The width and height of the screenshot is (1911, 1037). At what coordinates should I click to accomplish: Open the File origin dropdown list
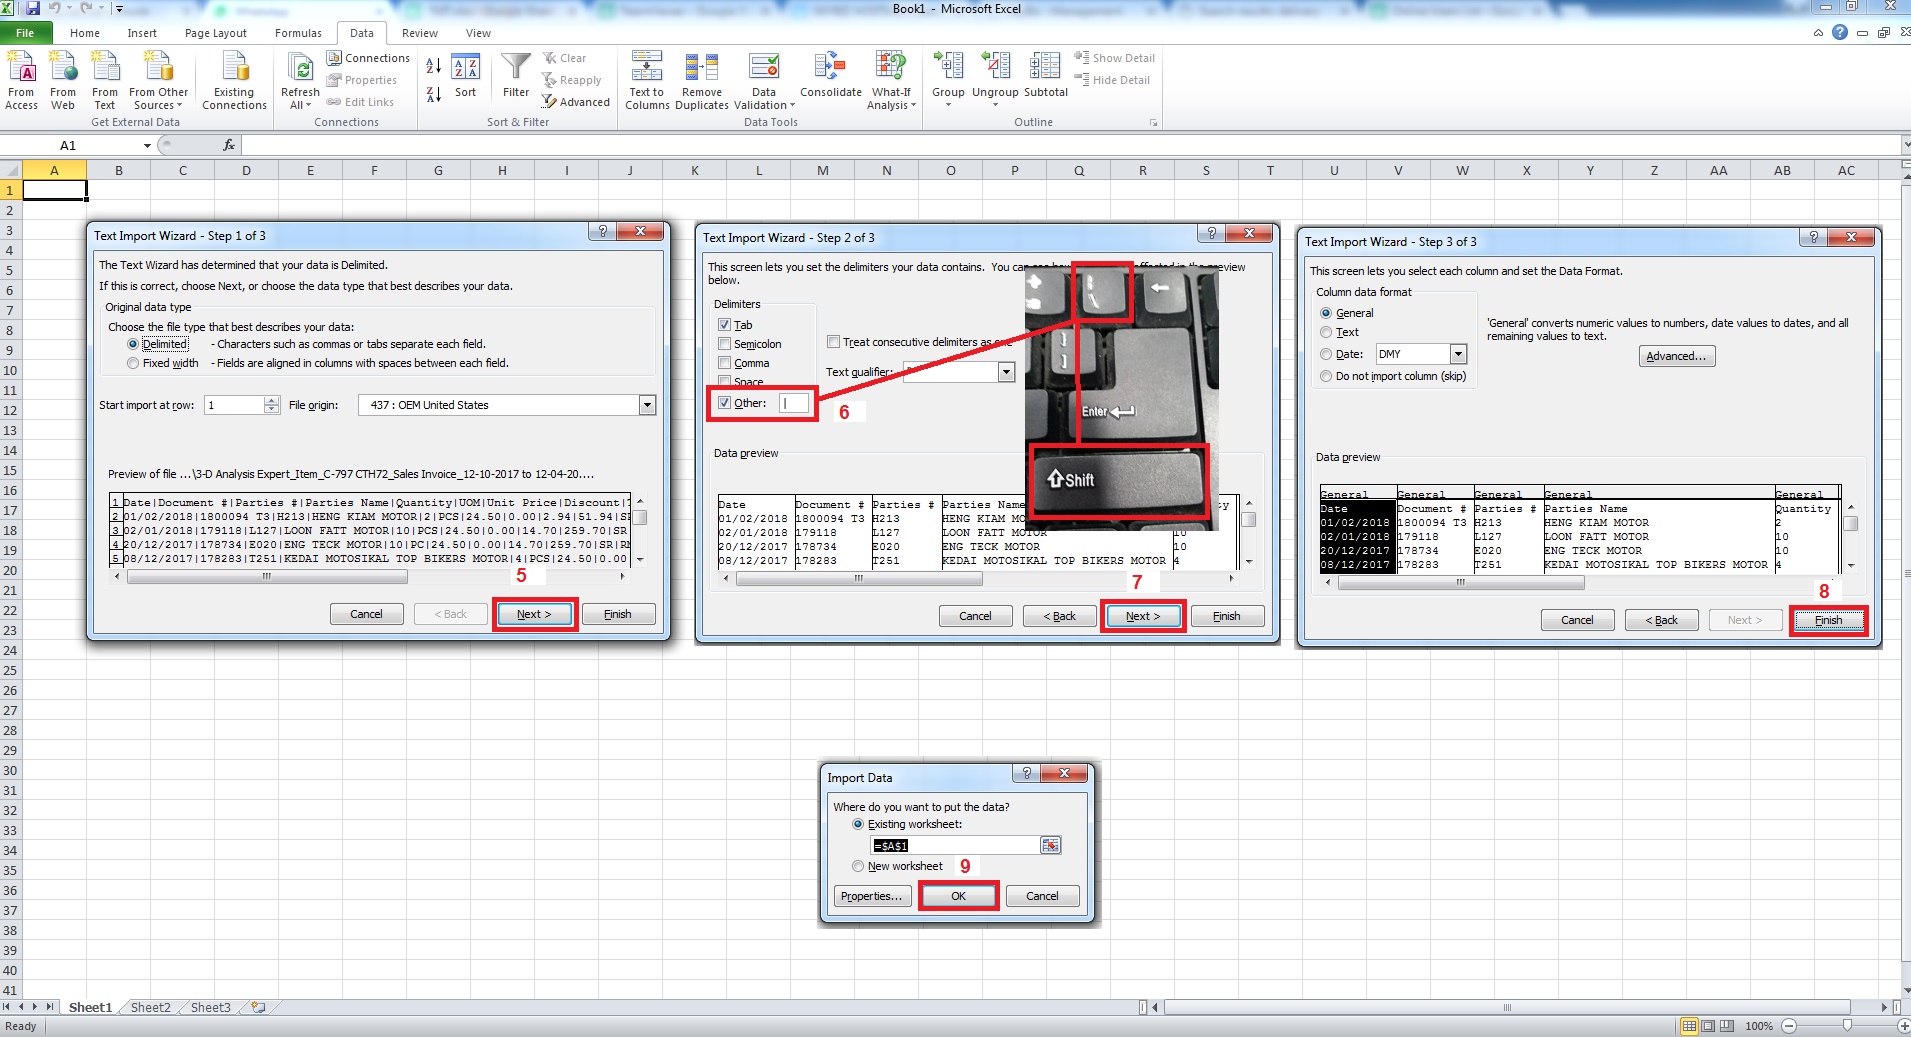point(647,405)
